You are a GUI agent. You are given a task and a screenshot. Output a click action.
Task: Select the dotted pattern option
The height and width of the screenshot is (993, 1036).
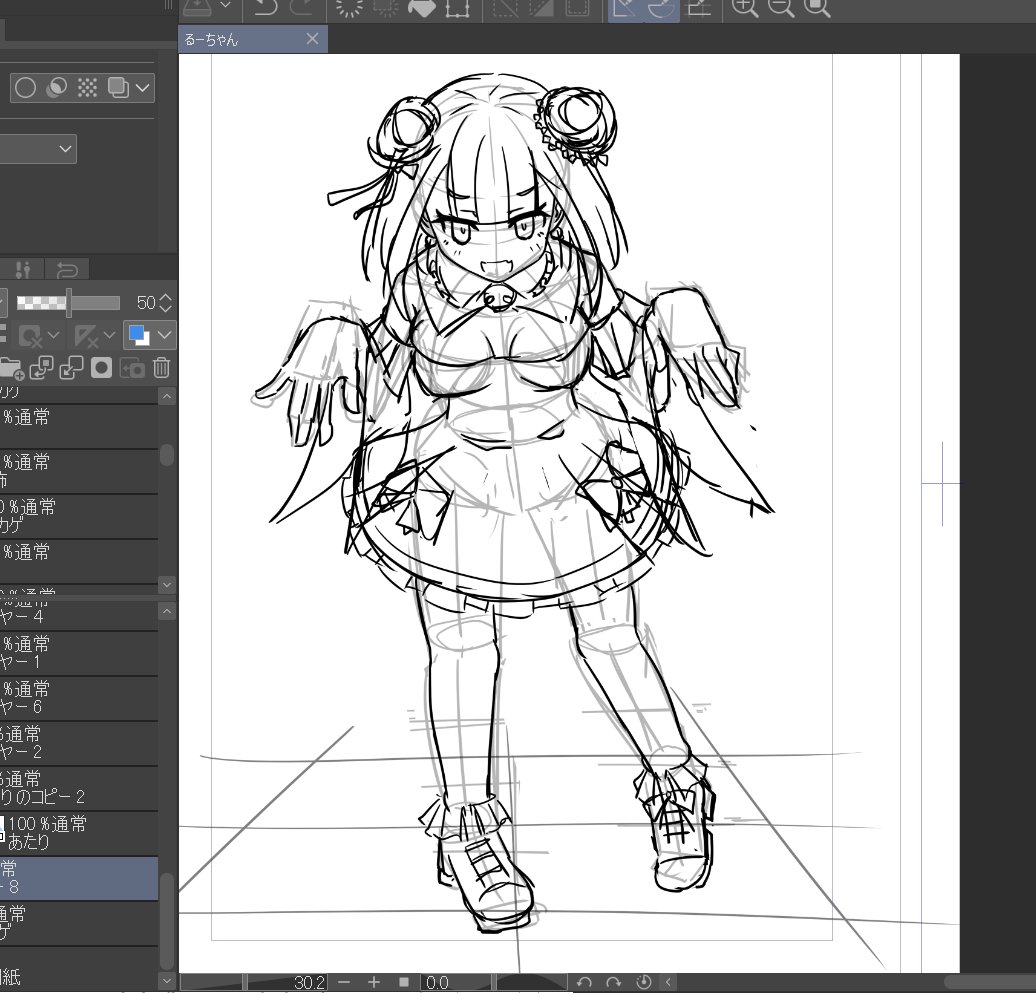(x=87, y=87)
